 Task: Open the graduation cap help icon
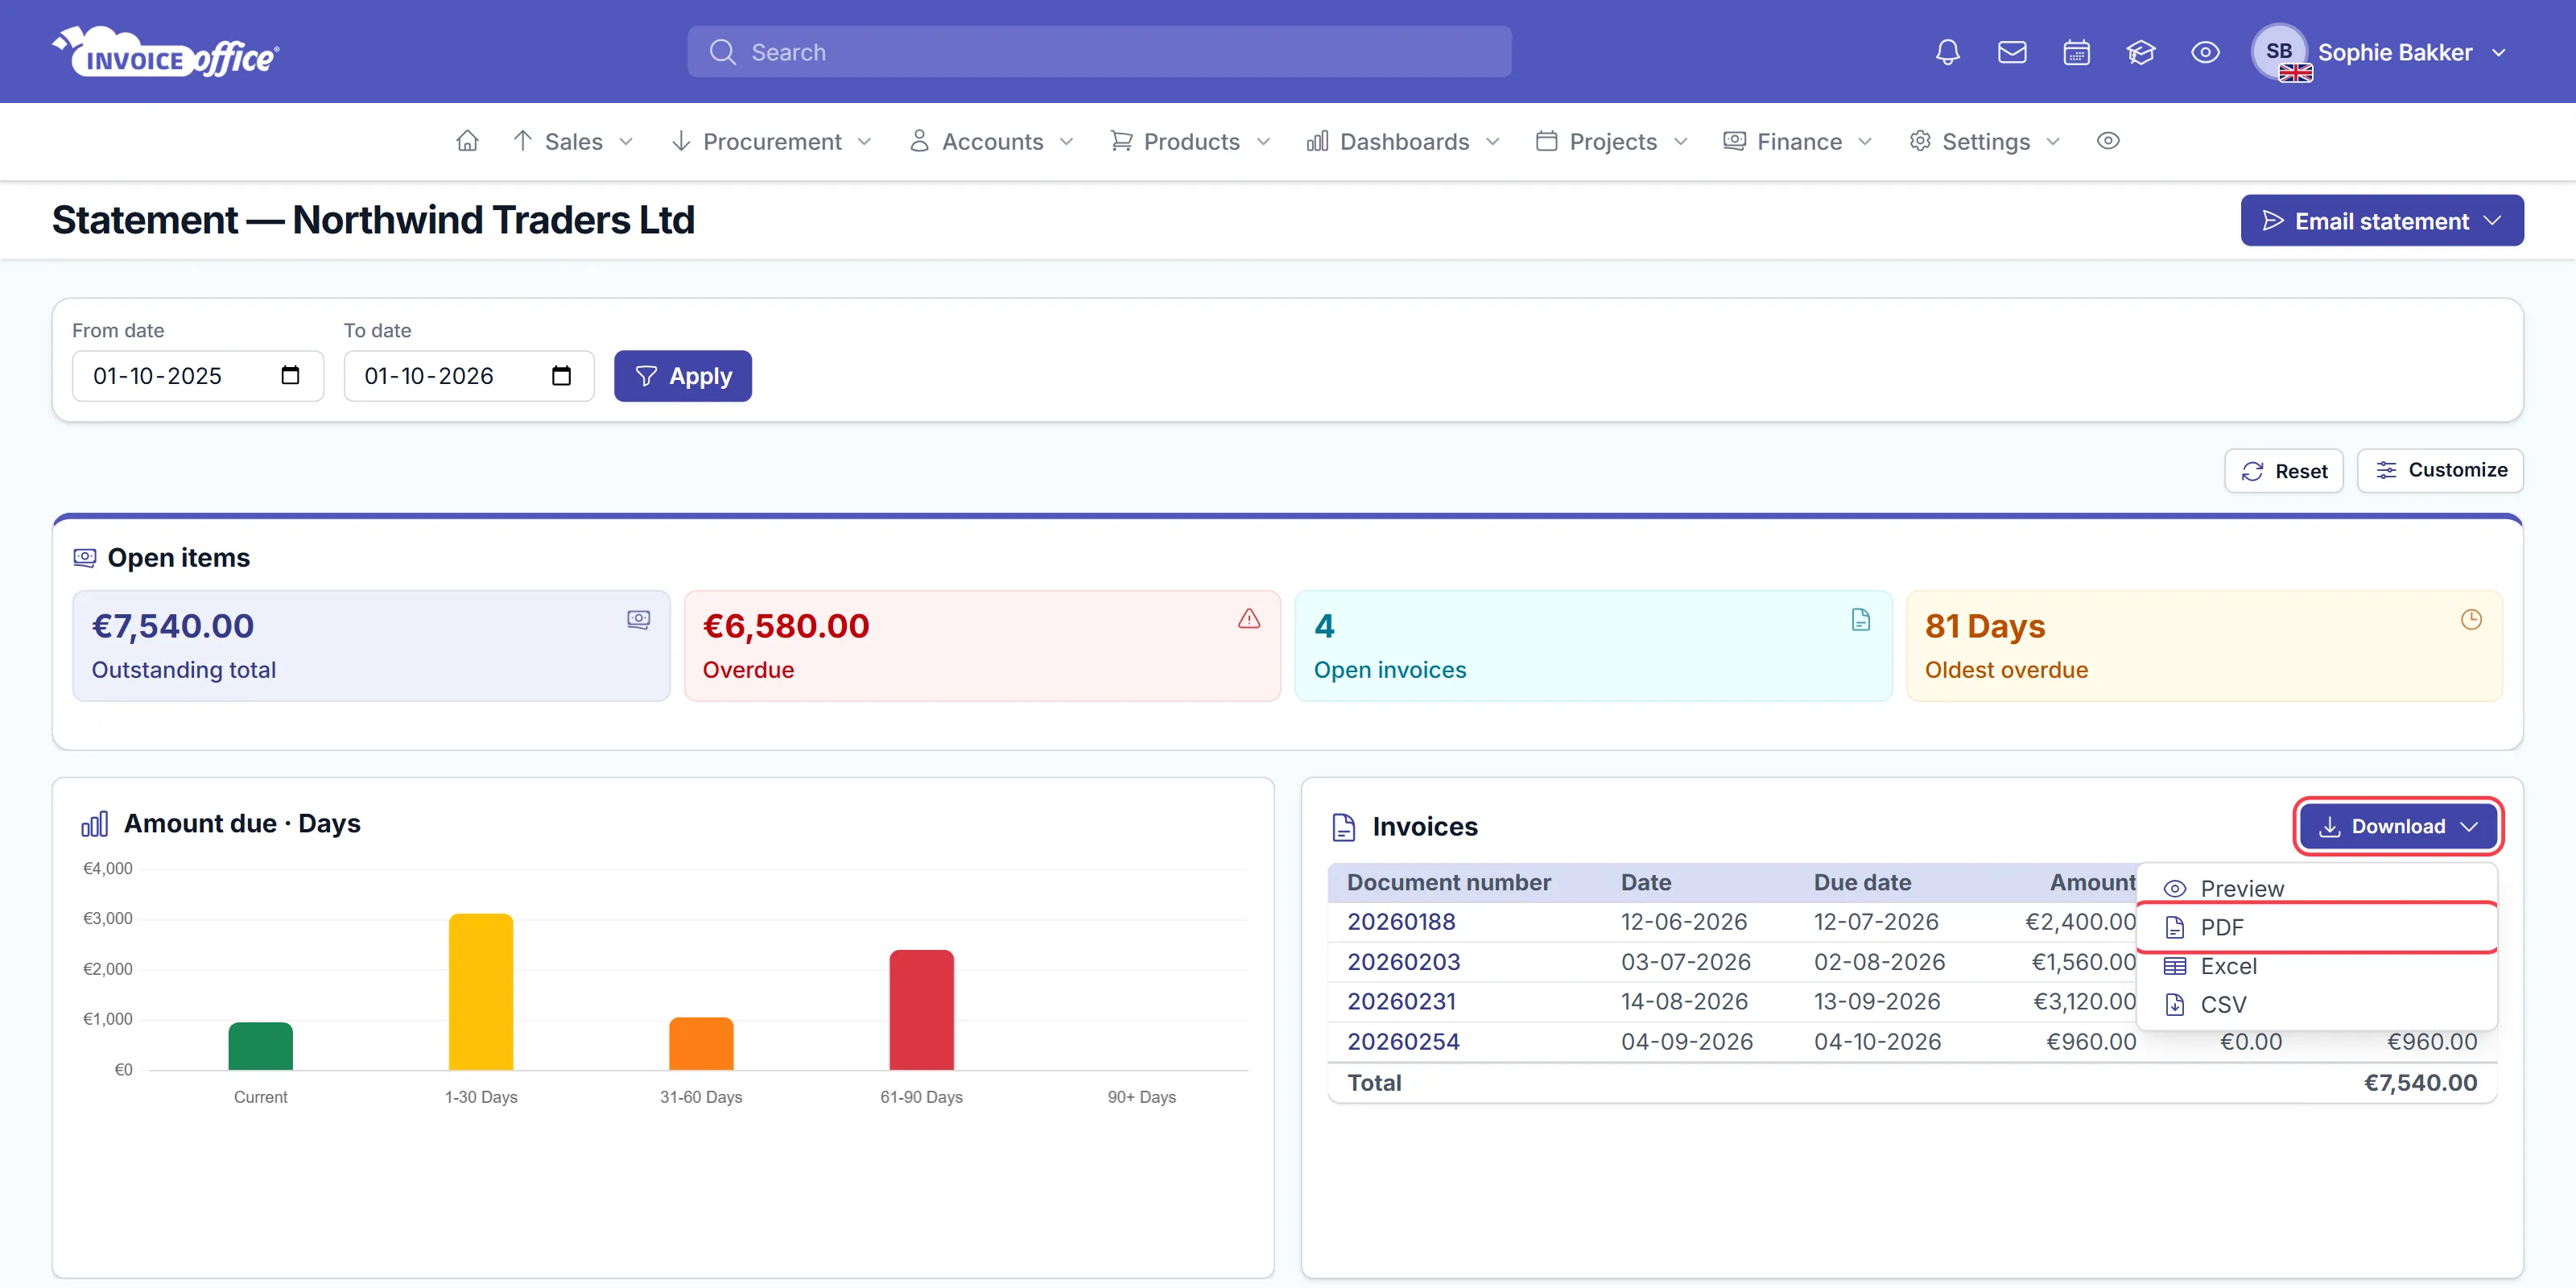pyautogui.click(x=2141, y=52)
